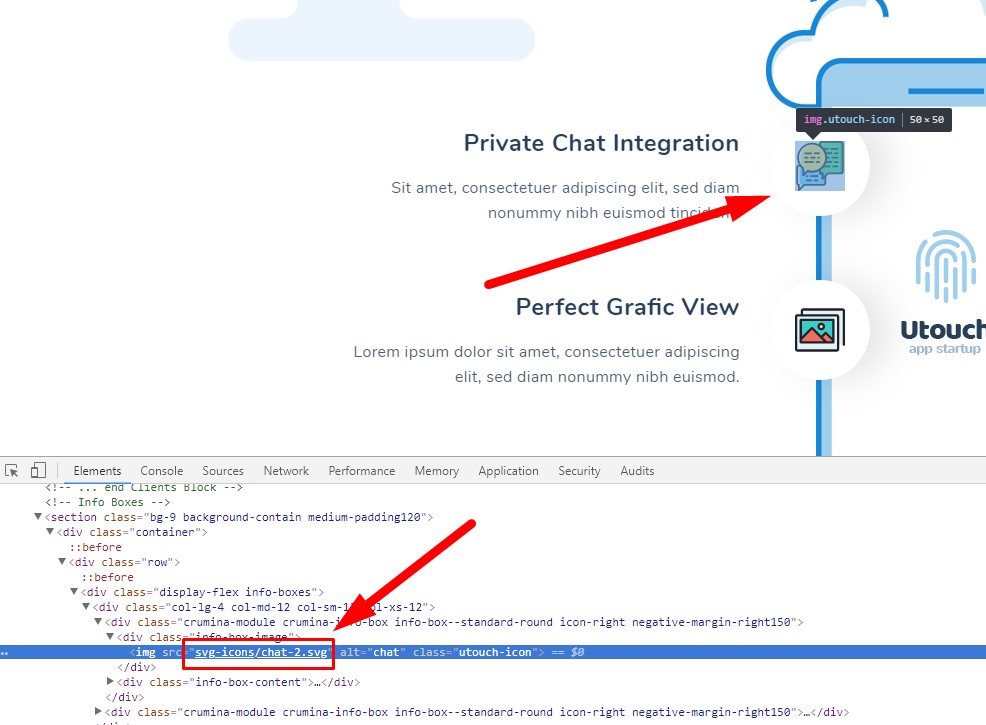This screenshot has height=725, width=986.
Task: Click the Private Chat Integration heading
Action: [601, 143]
